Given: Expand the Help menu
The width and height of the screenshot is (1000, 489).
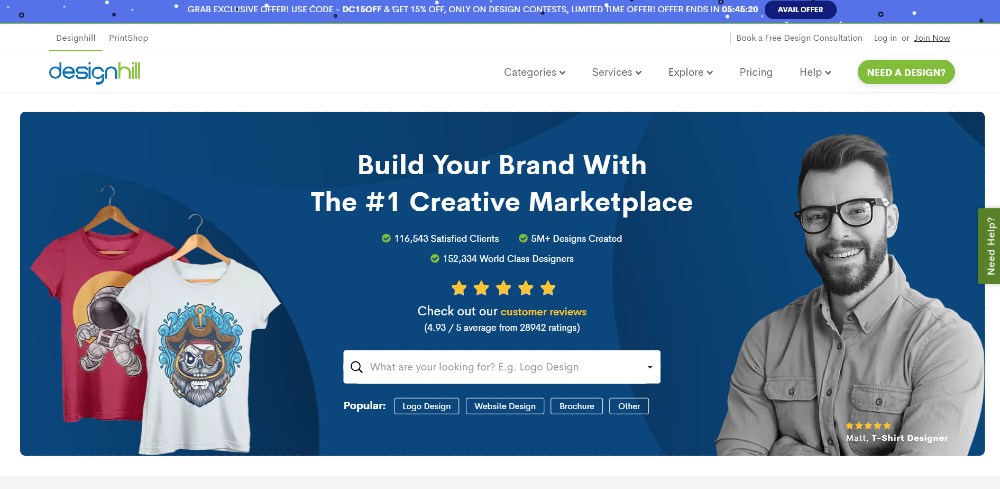Looking at the screenshot, I should 815,73.
